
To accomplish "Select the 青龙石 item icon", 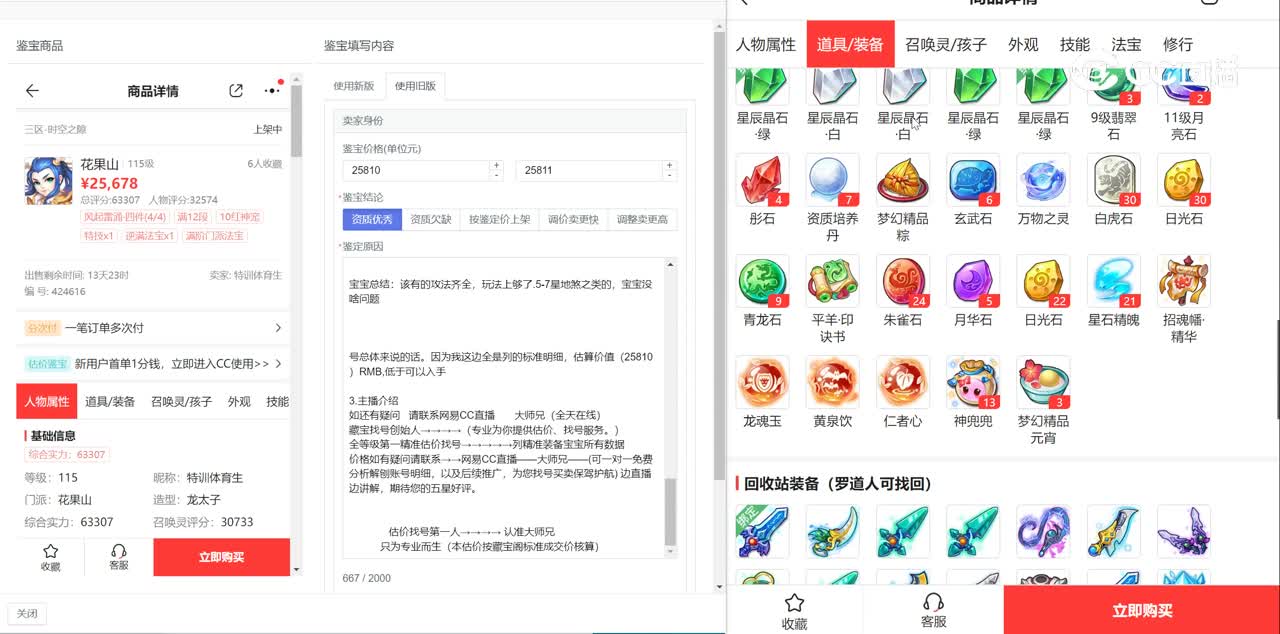I will (x=762, y=281).
